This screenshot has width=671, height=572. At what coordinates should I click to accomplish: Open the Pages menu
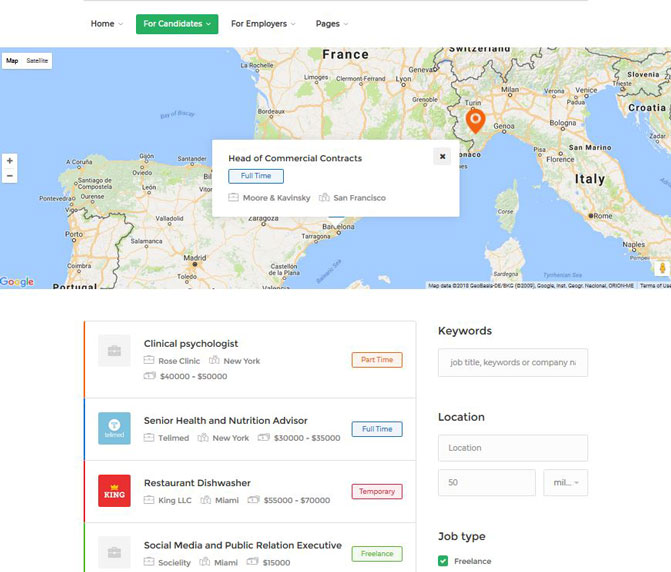[332, 24]
